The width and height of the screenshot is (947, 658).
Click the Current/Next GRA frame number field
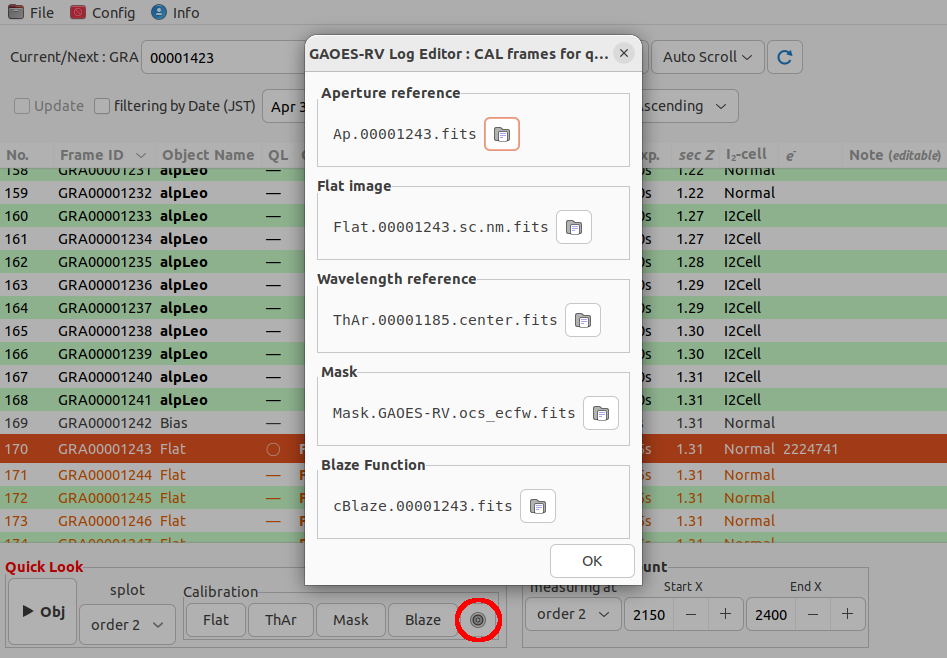tap(223, 57)
